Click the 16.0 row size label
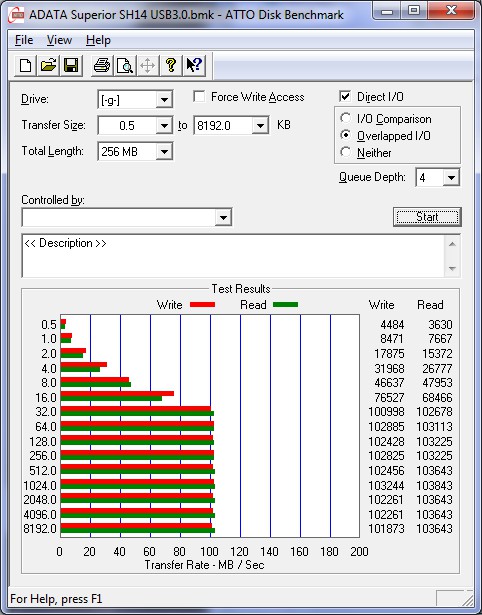Screen dimensions: 482x615 coord(46,398)
